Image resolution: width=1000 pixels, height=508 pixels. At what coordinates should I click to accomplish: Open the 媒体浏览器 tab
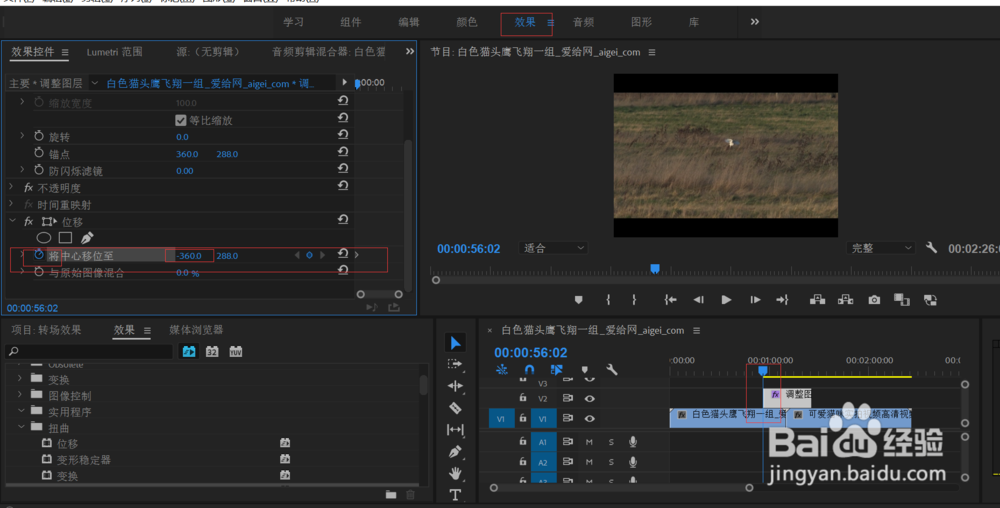tap(196, 330)
